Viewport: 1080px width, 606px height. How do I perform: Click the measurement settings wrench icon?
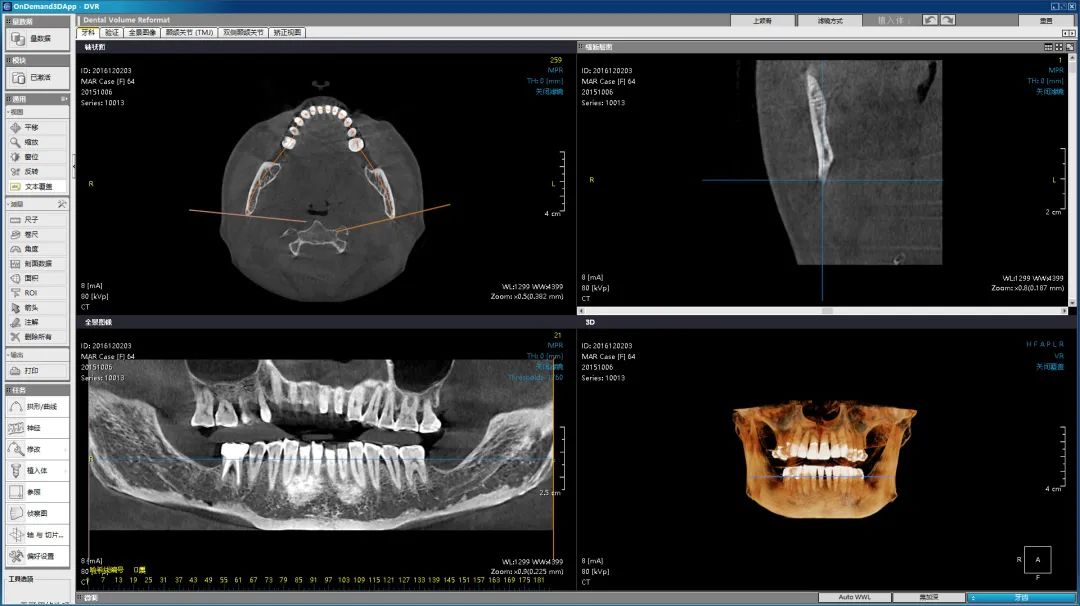(x=62, y=205)
